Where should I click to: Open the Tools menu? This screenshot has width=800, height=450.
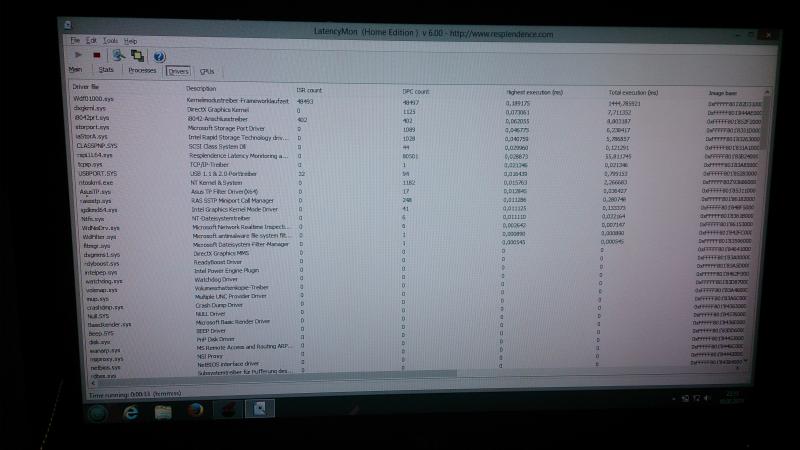pyautogui.click(x=110, y=40)
